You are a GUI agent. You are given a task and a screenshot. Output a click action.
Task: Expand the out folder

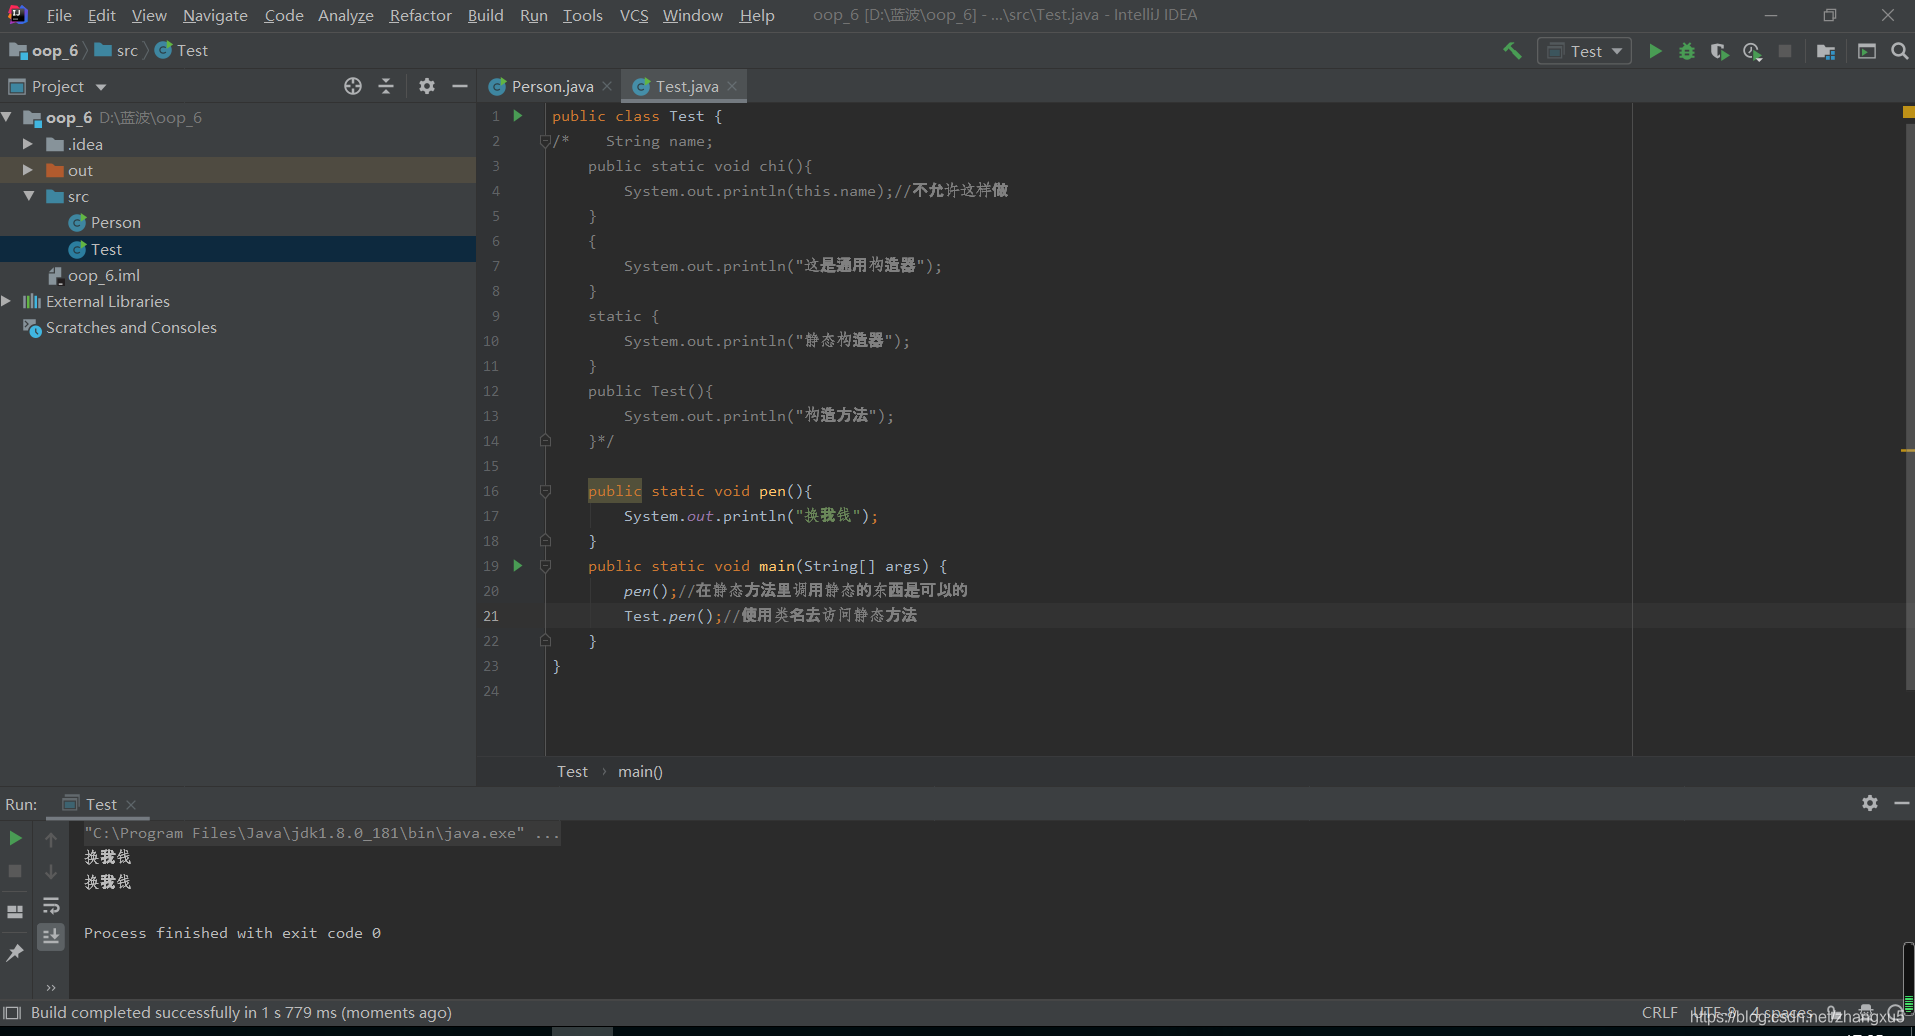(x=28, y=170)
